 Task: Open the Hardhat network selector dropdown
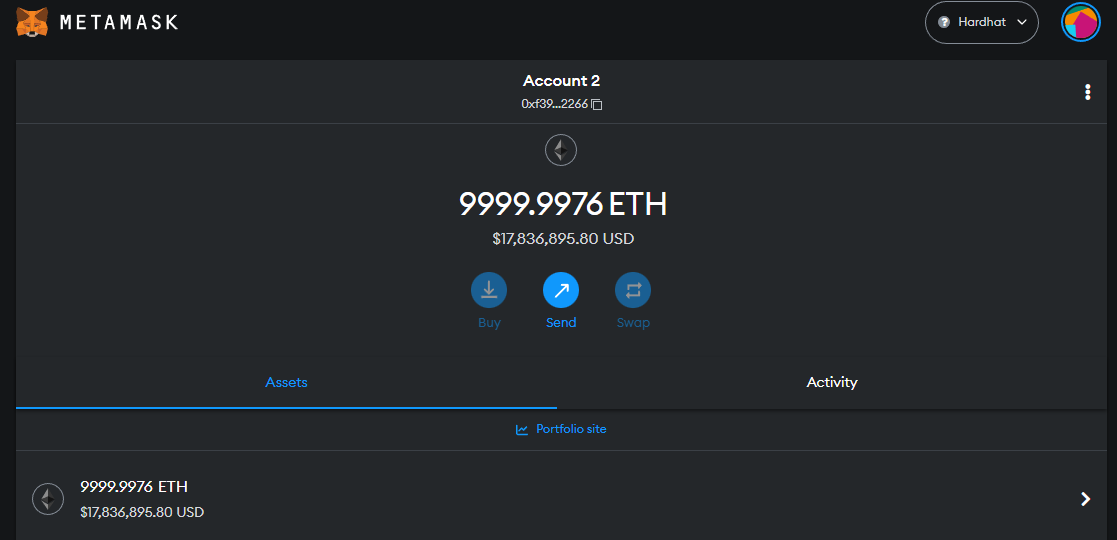tap(982, 23)
